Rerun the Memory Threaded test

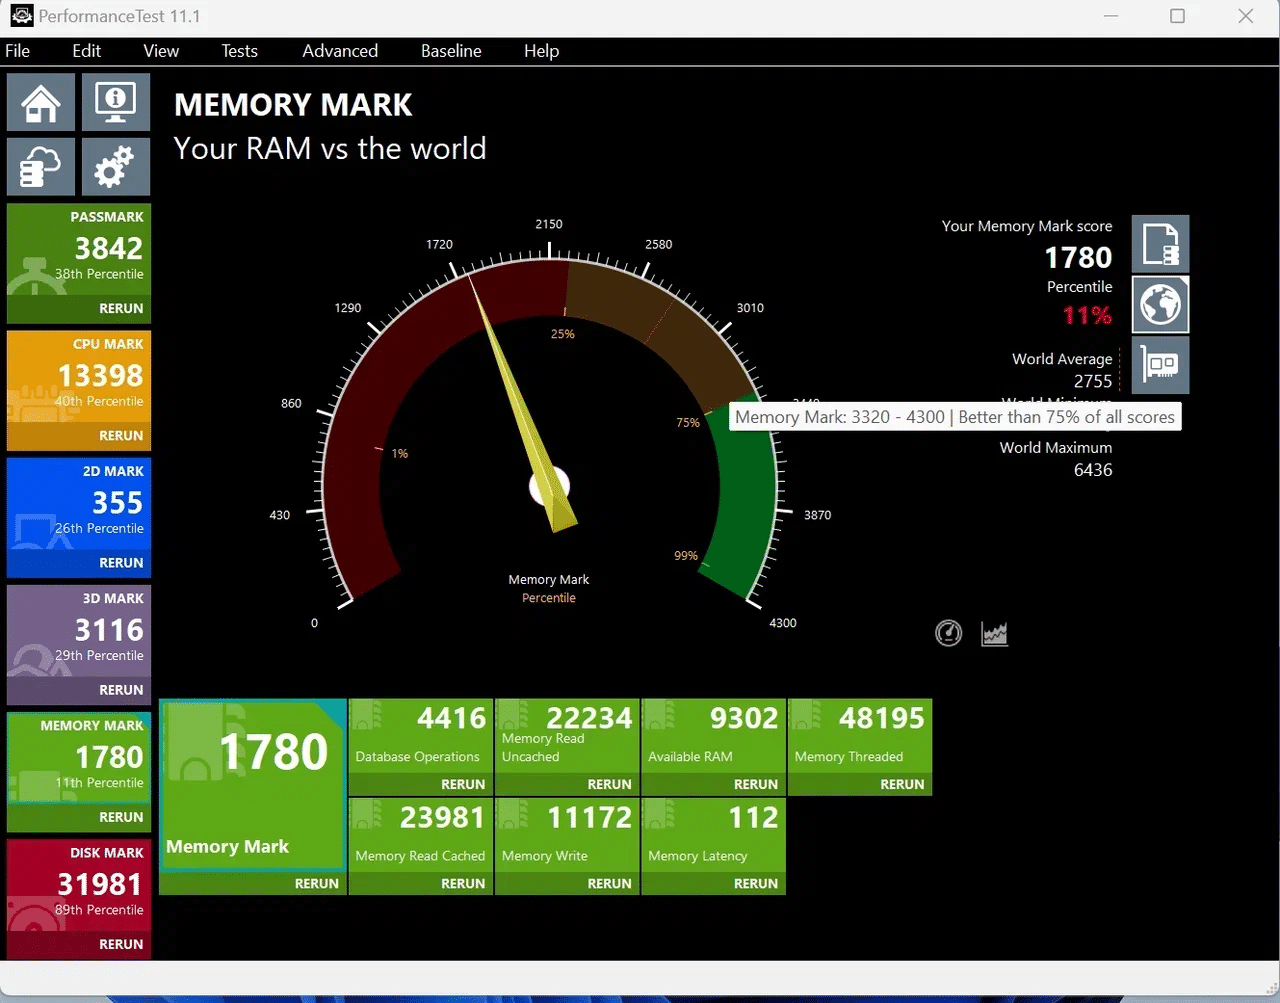pos(902,785)
